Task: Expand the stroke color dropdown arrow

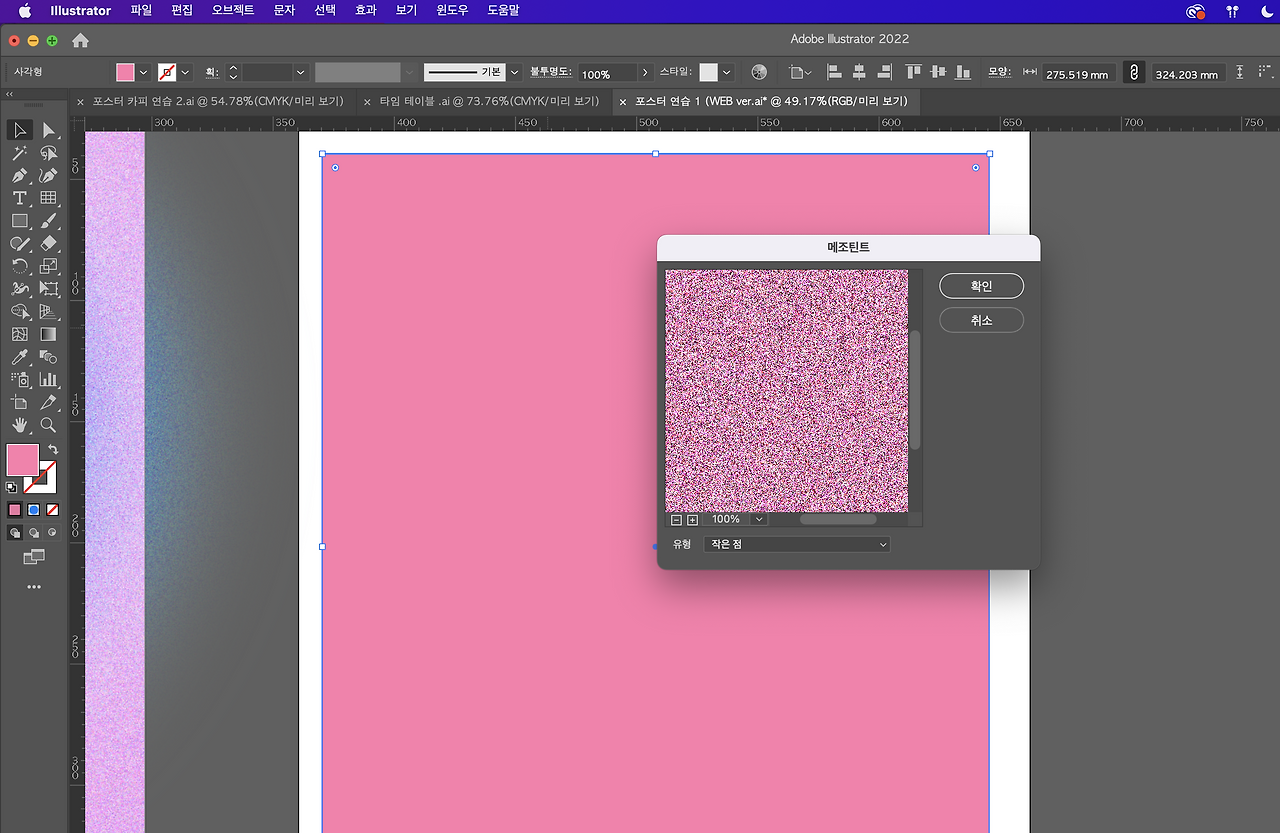Action: pos(185,73)
